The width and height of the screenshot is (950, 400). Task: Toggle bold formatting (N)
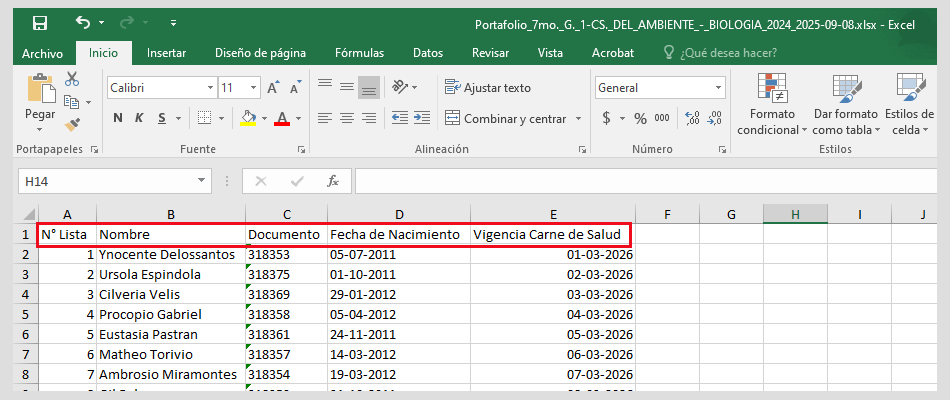click(x=118, y=118)
